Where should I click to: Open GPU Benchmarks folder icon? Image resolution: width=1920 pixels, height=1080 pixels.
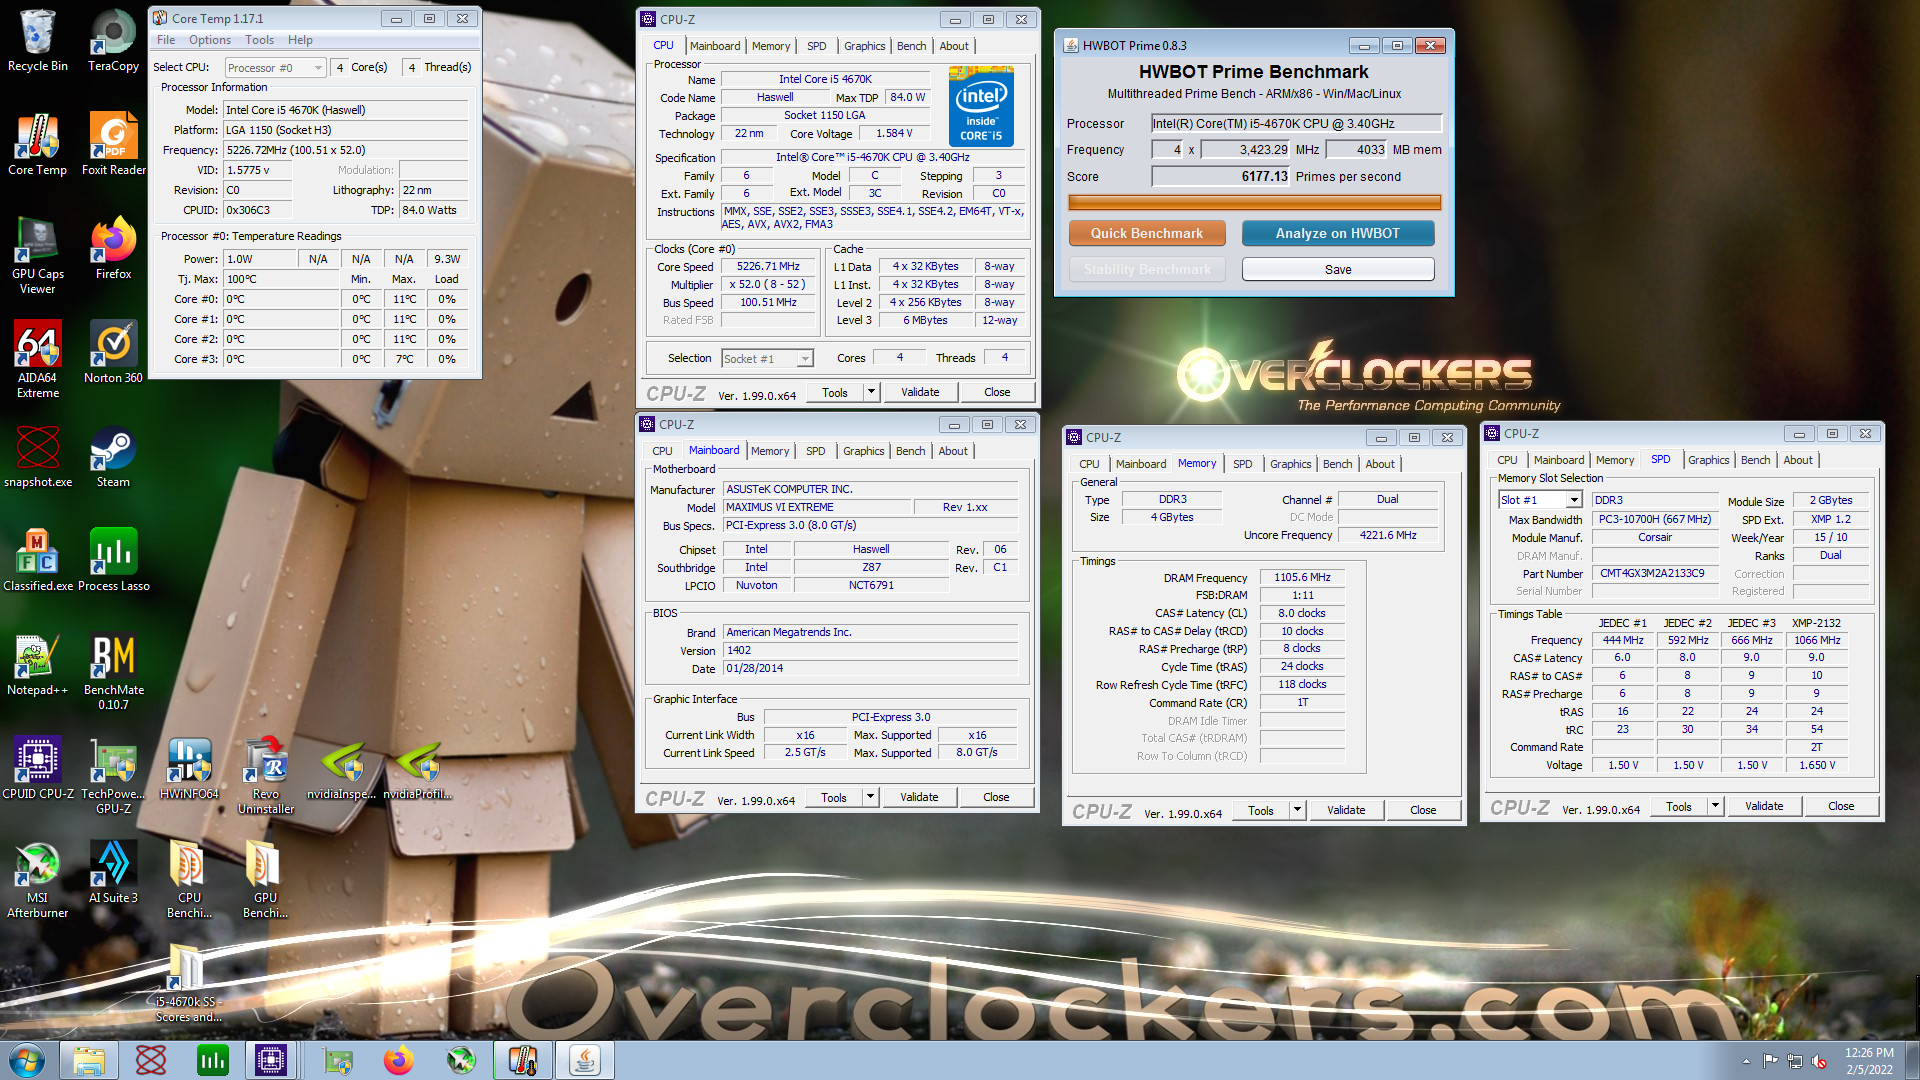[x=266, y=879]
